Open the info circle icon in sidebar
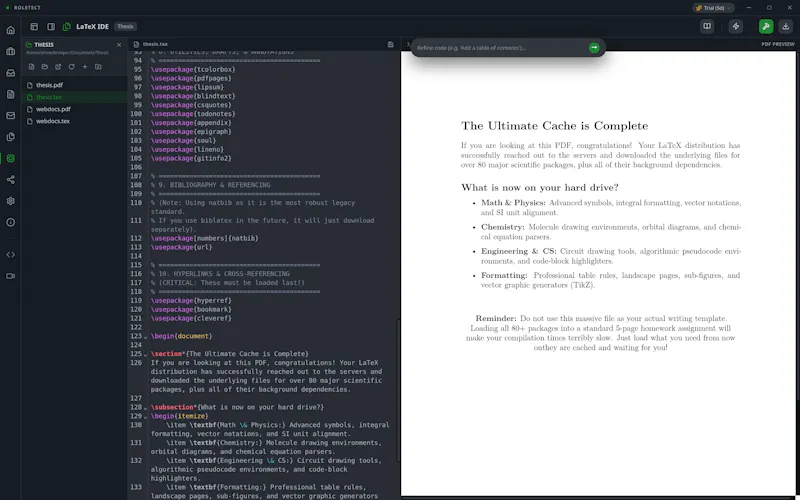This screenshot has width=800, height=500. [11, 222]
